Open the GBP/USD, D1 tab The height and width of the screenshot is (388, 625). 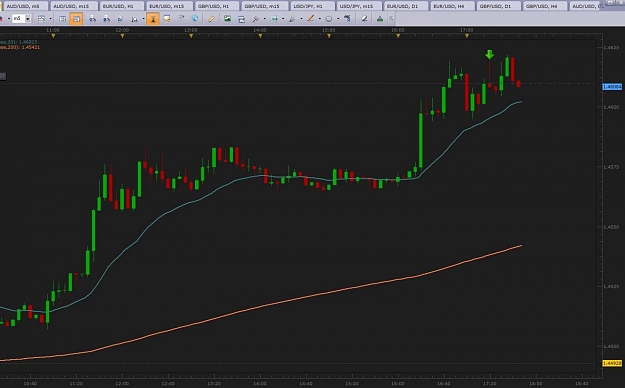[498, 6]
